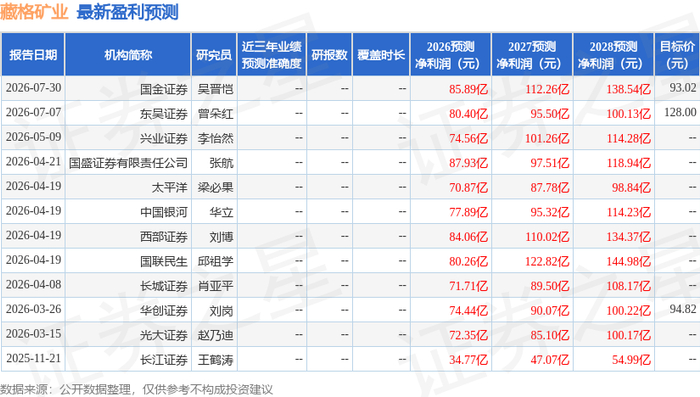
Task: Click the 2025-11-21 report date cell
Action: [33, 358]
